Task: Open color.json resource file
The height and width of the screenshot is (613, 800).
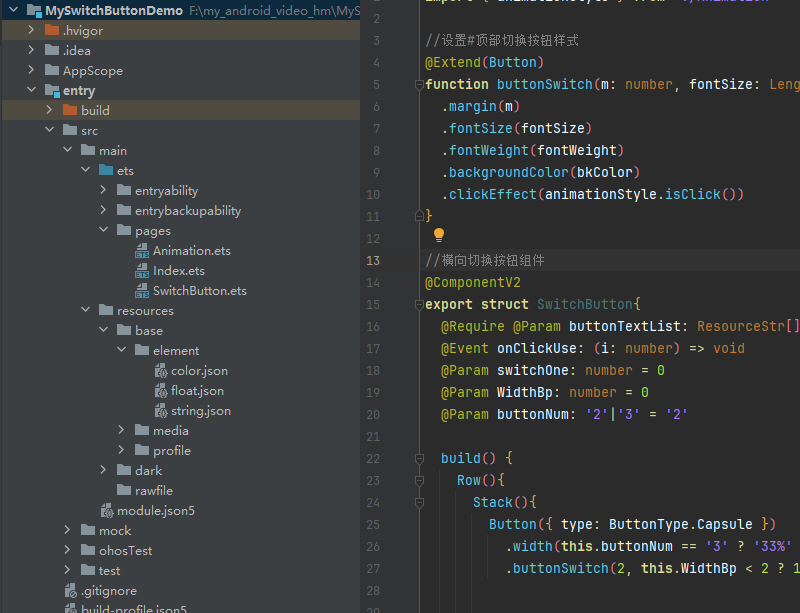Action: (x=199, y=371)
